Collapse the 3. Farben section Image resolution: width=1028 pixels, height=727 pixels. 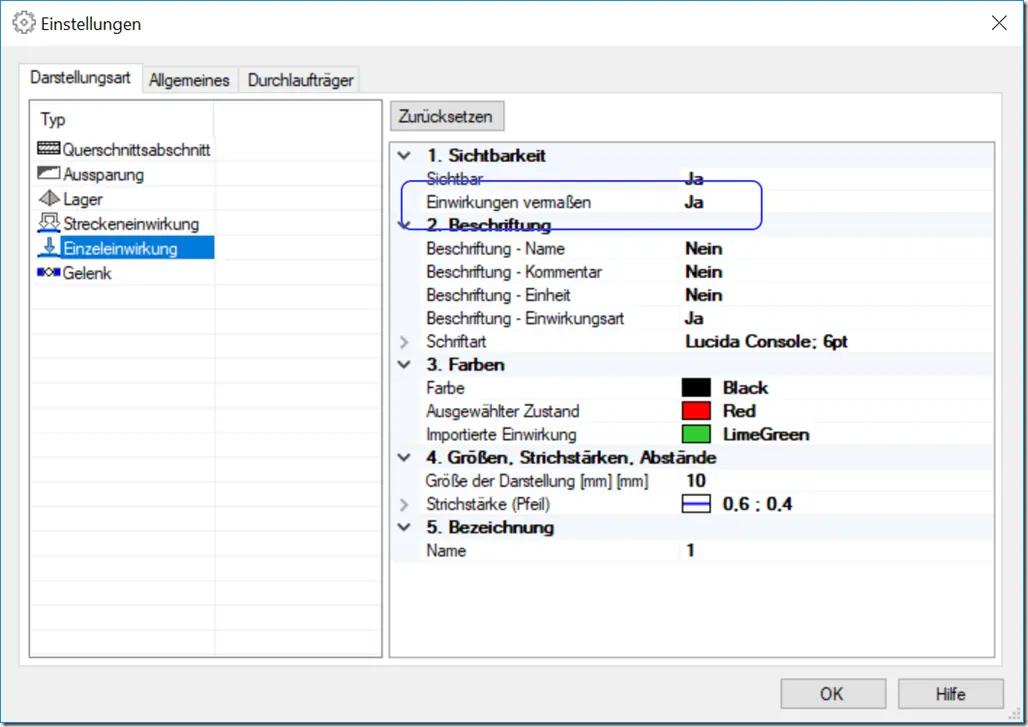pos(404,364)
